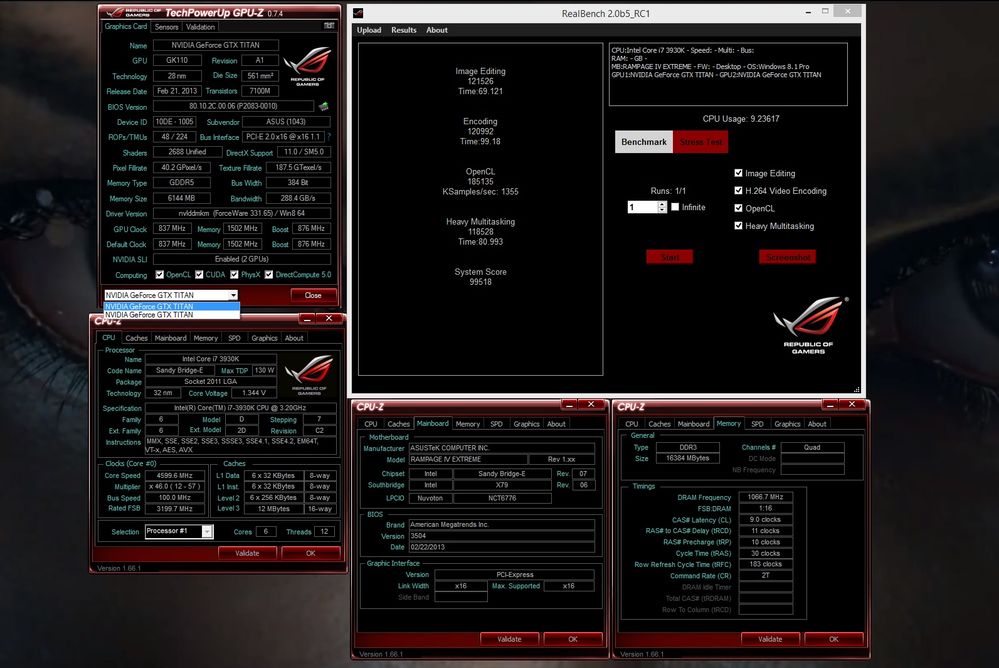The image size is (999, 668).
Task: Uncheck OpenCL in RealBench test list
Action: click(738, 208)
